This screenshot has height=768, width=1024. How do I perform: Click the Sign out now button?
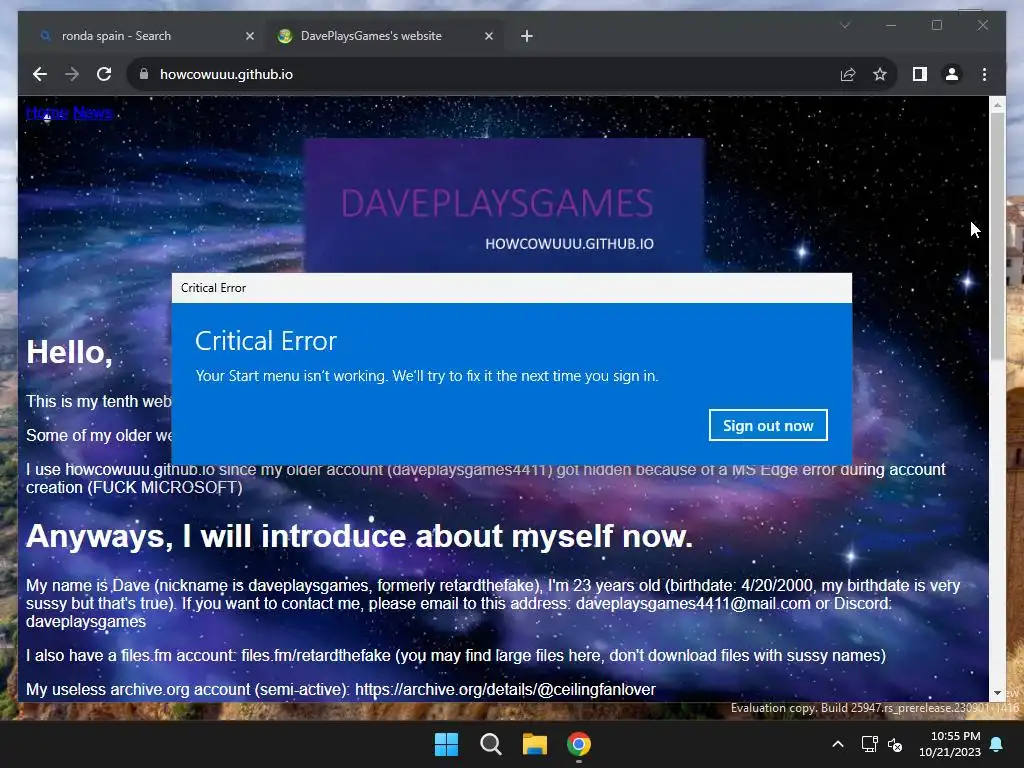pos(768,425)
